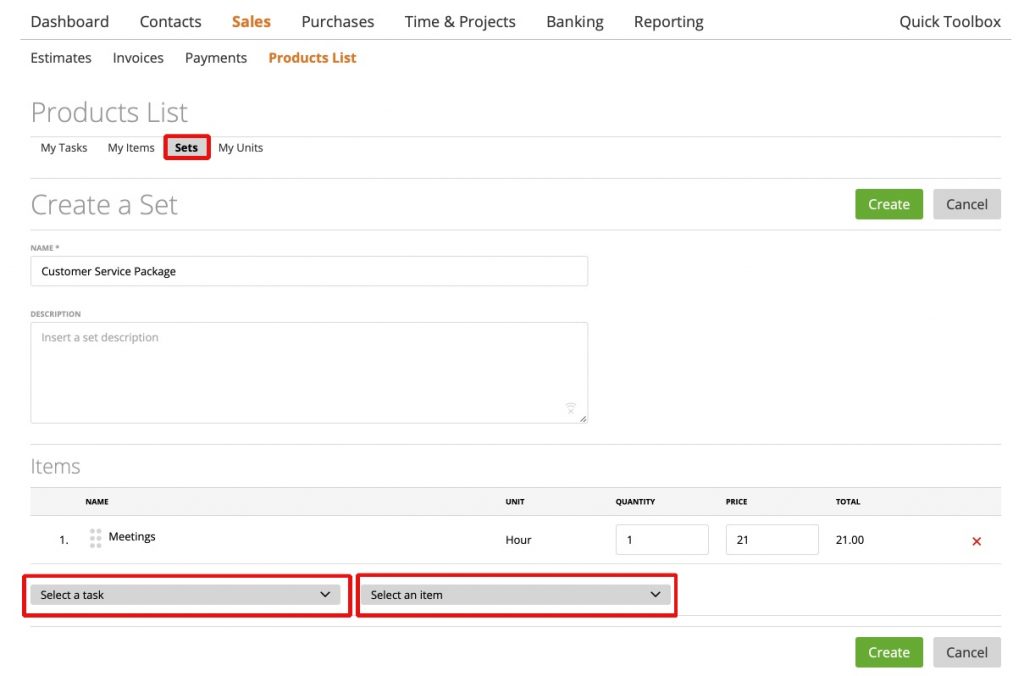This screenshot has height=676, width=1024.
Task: Remove the Meetings item with red X
Action: pos(976,541)
